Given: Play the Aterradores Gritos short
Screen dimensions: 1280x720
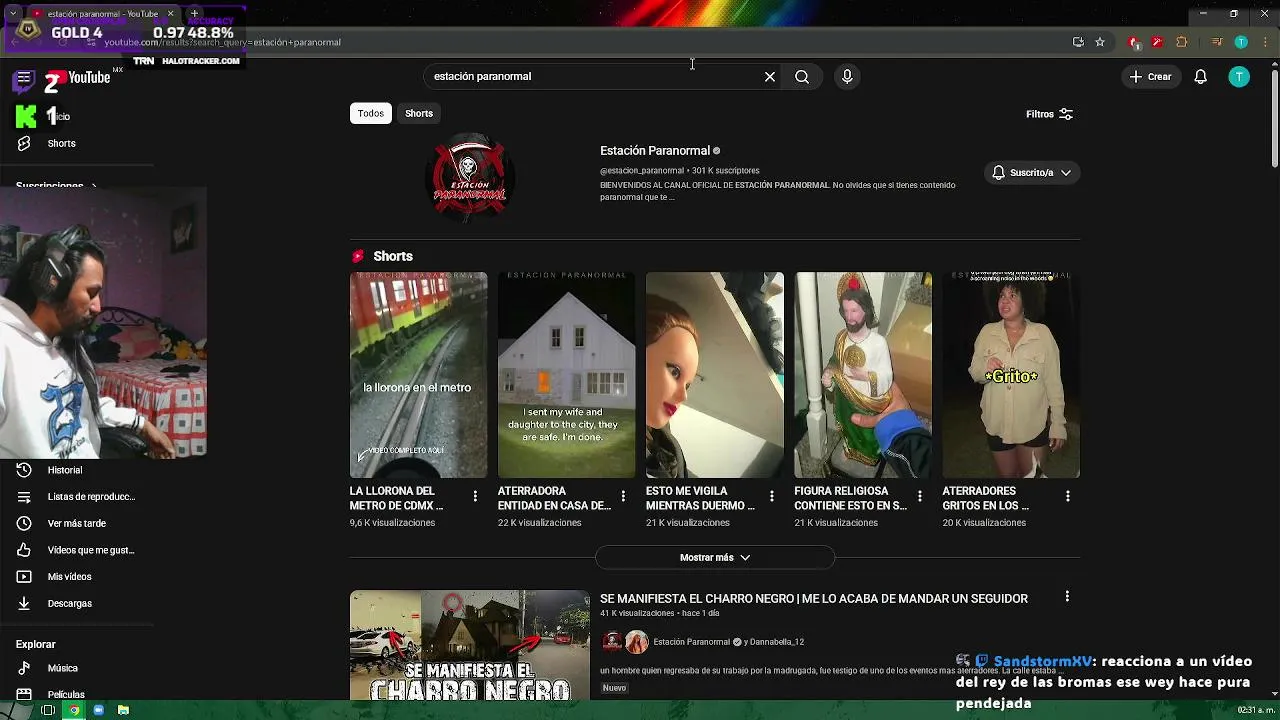Looking at the screenshot, I should click(1011, 375).
